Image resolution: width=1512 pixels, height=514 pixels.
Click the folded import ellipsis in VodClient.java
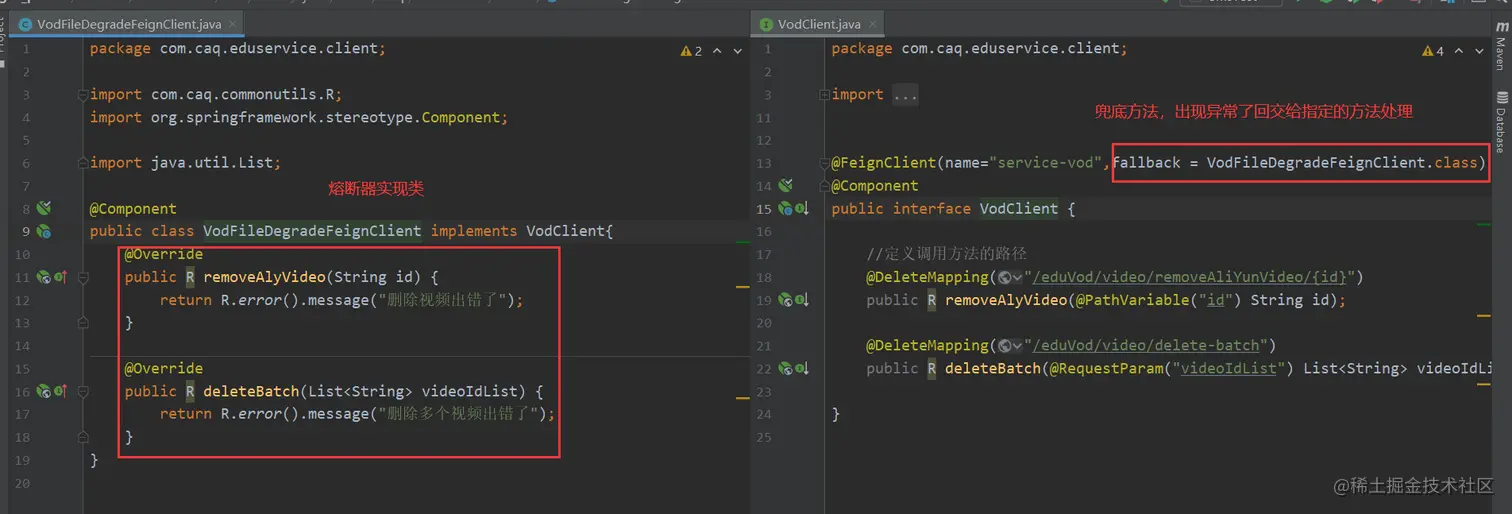pos(904,95)
